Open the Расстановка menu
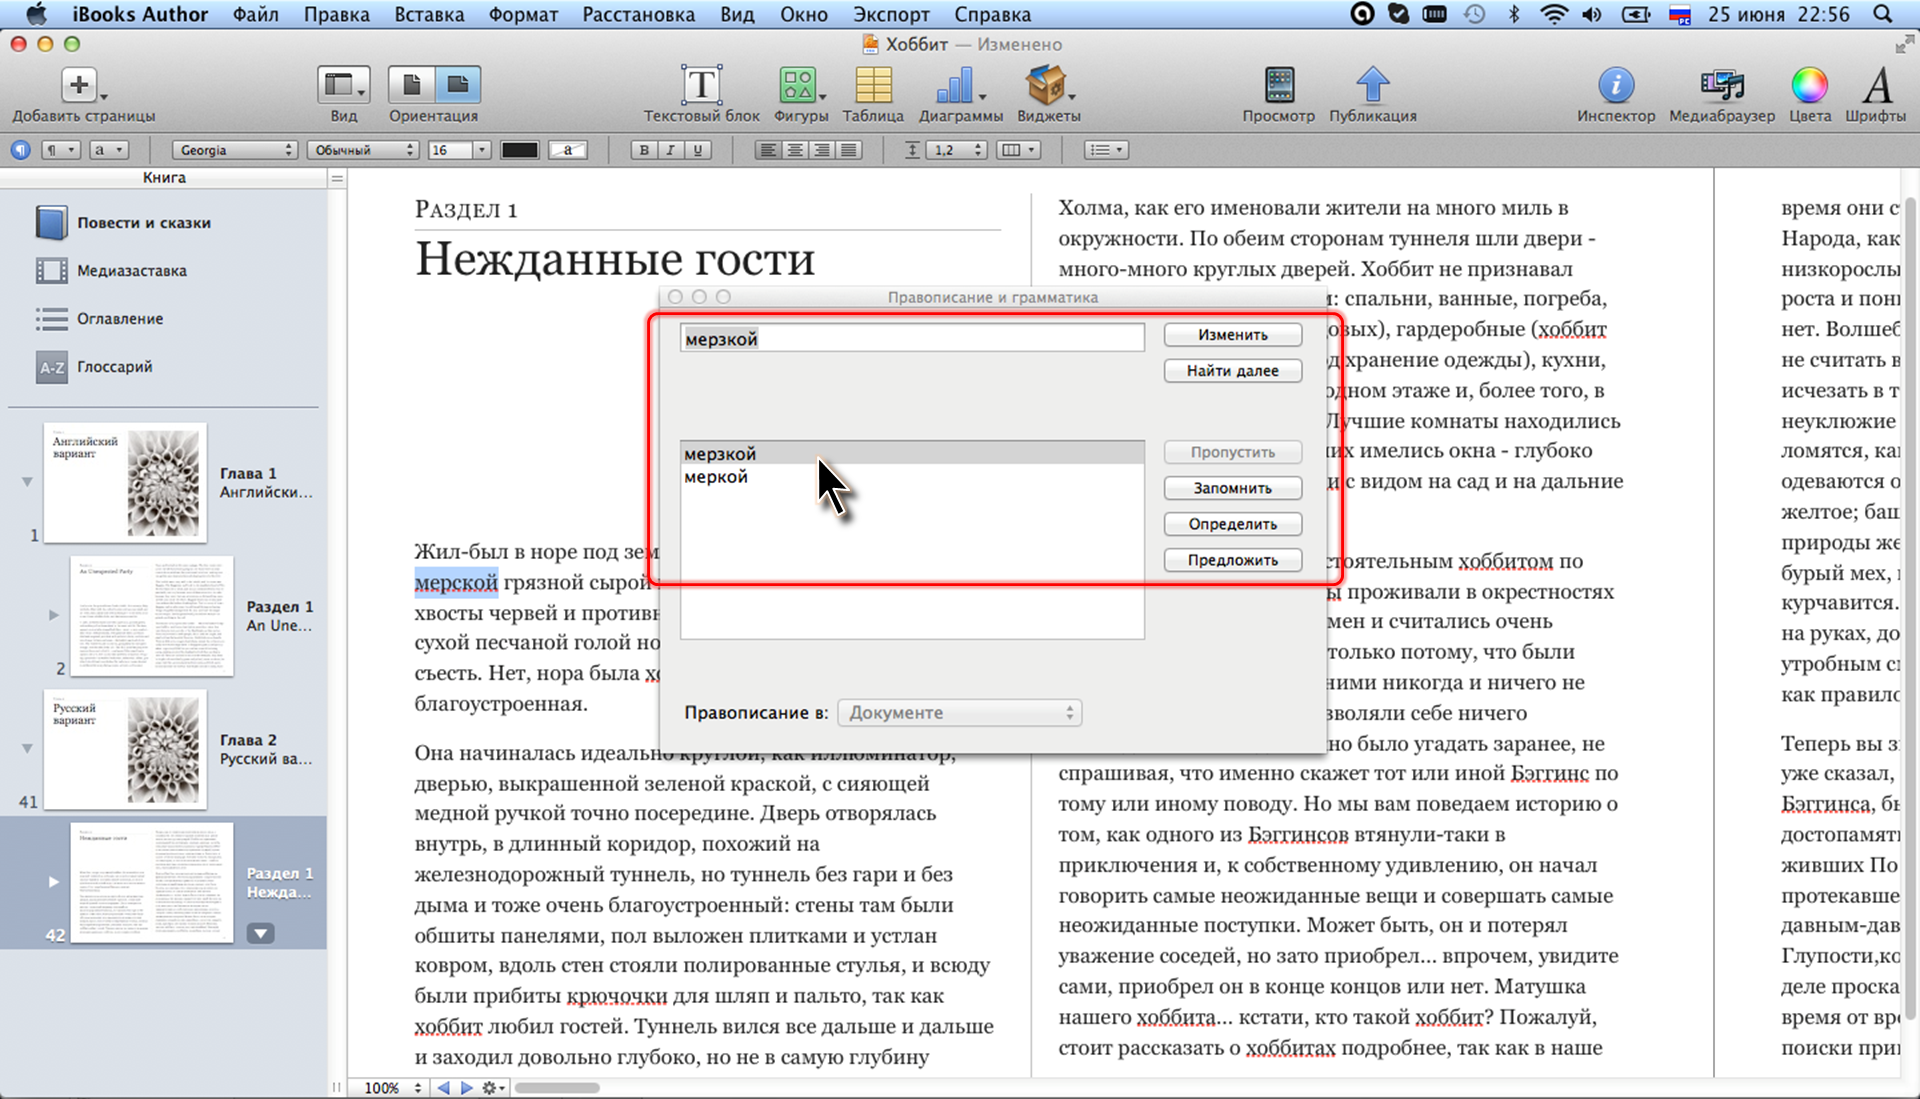 tap(638, 14)
